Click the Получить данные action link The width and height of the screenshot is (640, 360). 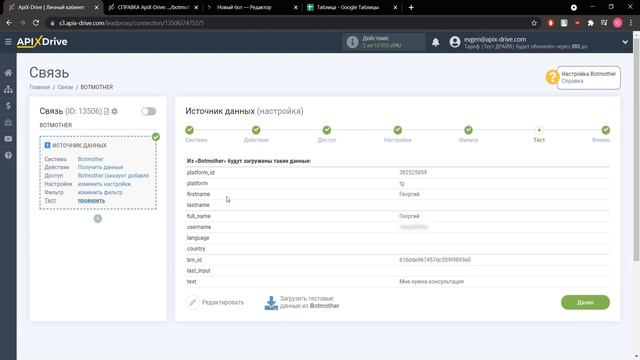click(x=100, y=167)
